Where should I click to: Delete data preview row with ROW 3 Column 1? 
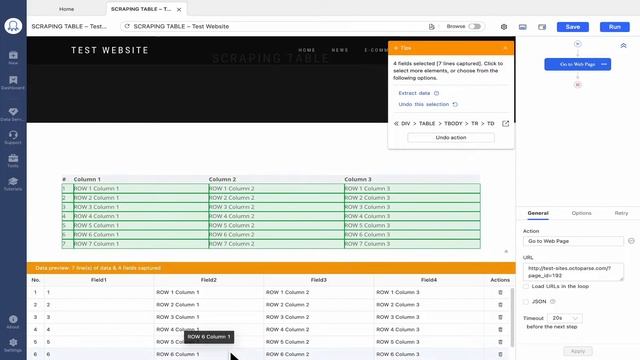tap(500, 317)
